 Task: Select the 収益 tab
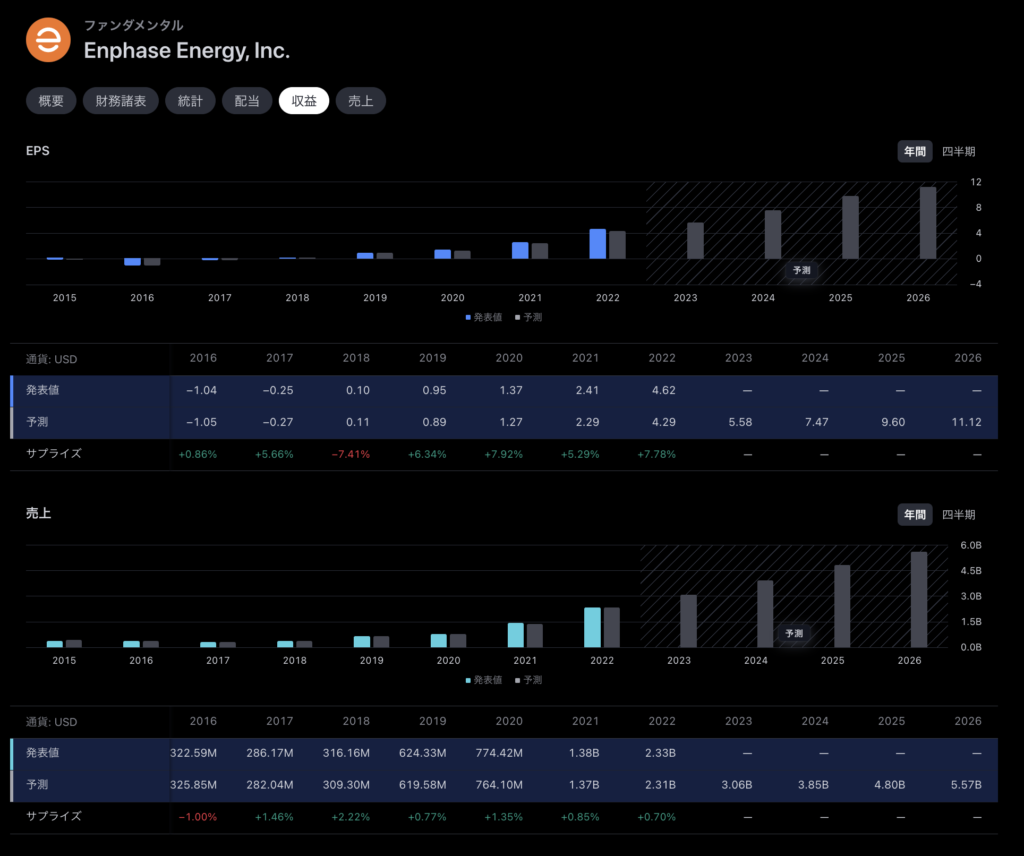click(x=304, y=101)
